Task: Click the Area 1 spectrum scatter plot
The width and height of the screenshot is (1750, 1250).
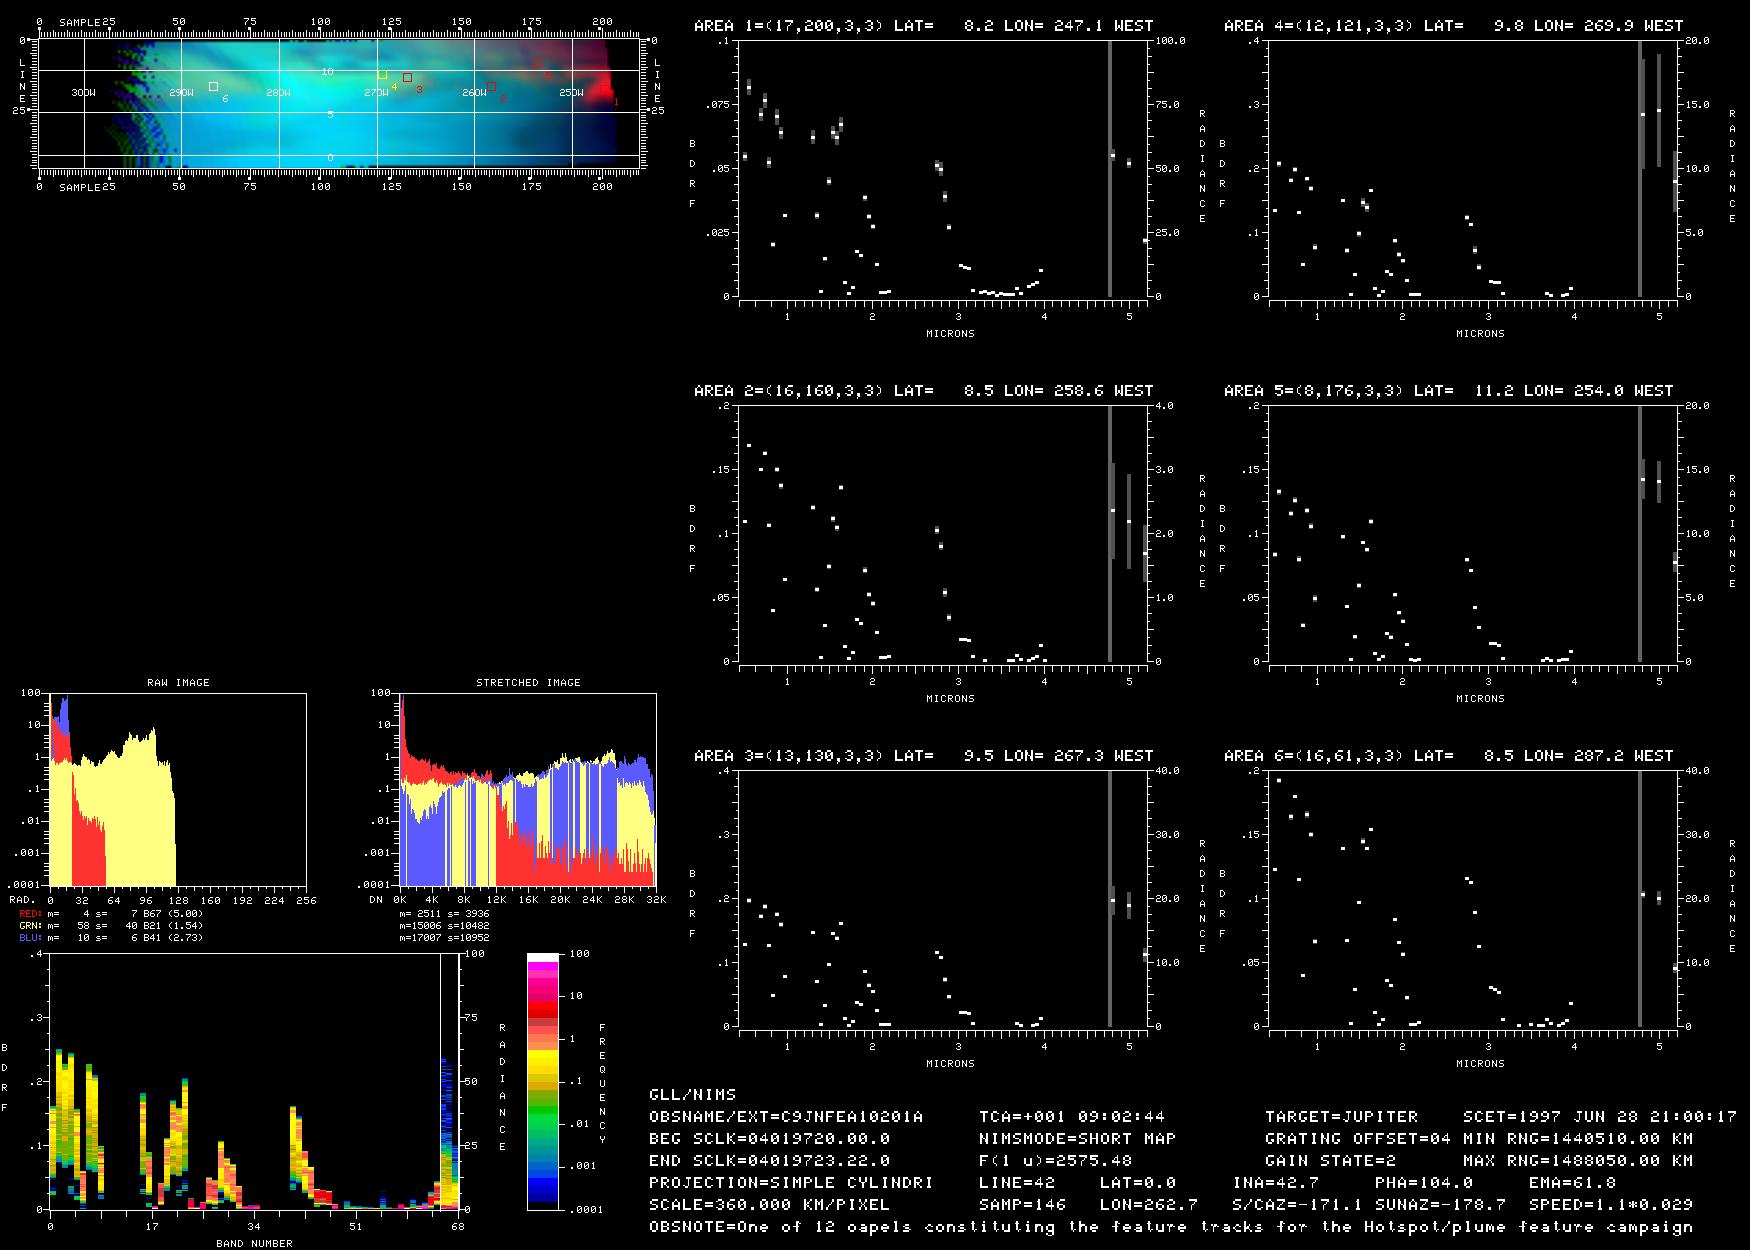Action: click(943, 169)
